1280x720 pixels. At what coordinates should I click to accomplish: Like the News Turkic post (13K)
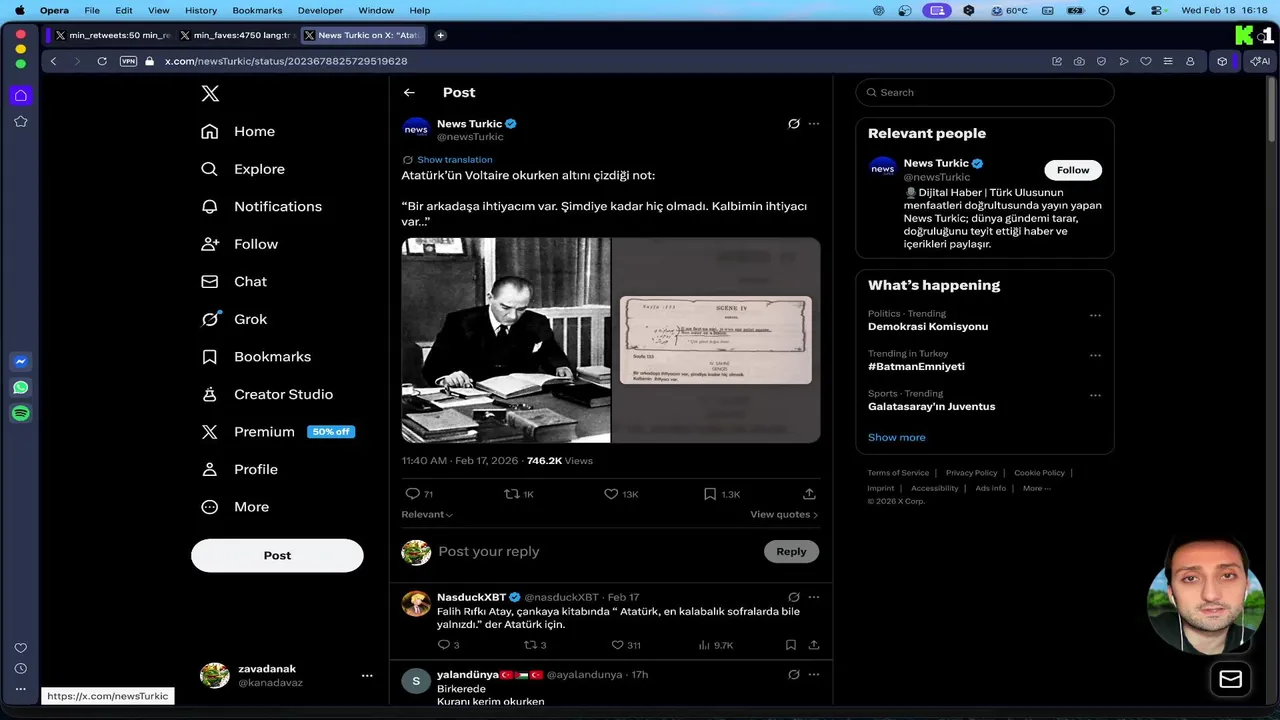[x=612, y=494]
